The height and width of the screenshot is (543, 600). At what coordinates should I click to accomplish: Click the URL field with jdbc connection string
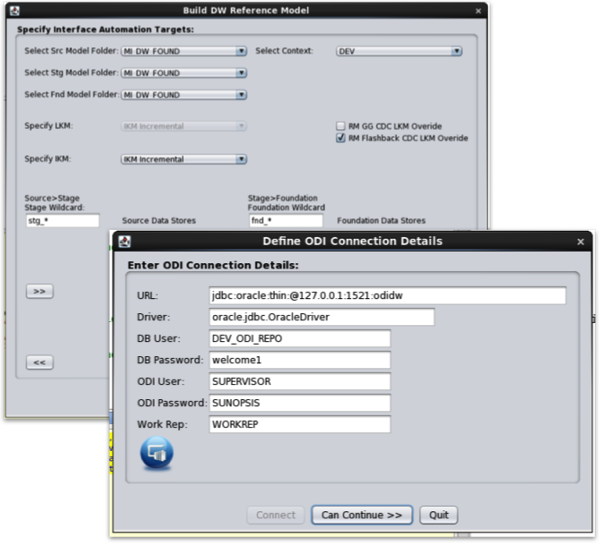387,295
